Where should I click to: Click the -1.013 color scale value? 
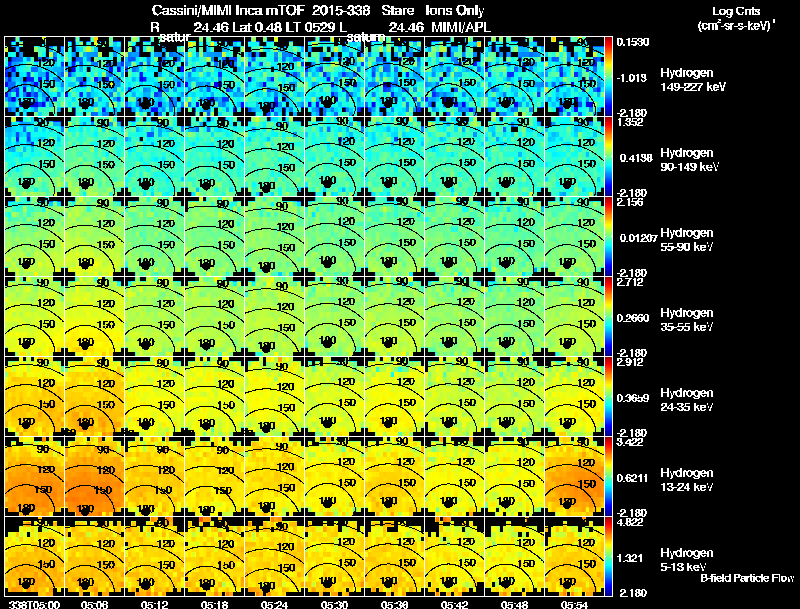coord(632,78)
